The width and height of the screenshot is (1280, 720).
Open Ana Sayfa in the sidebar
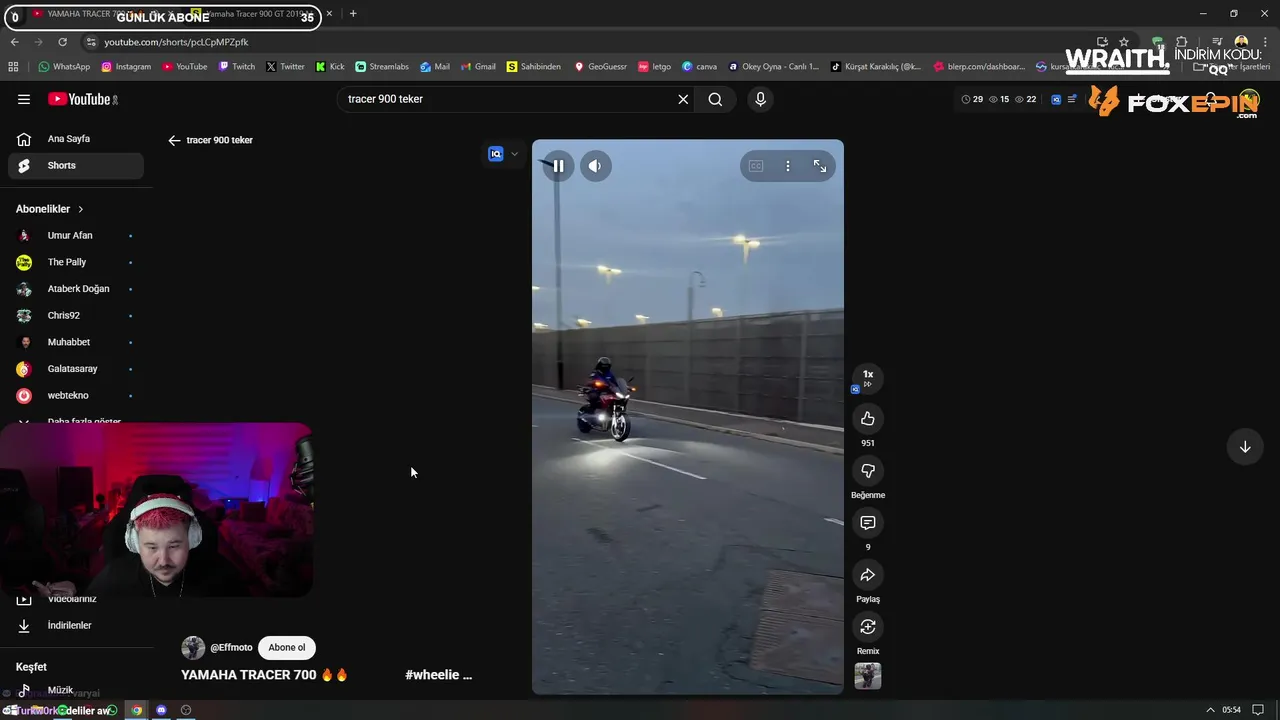click(76, 139)
